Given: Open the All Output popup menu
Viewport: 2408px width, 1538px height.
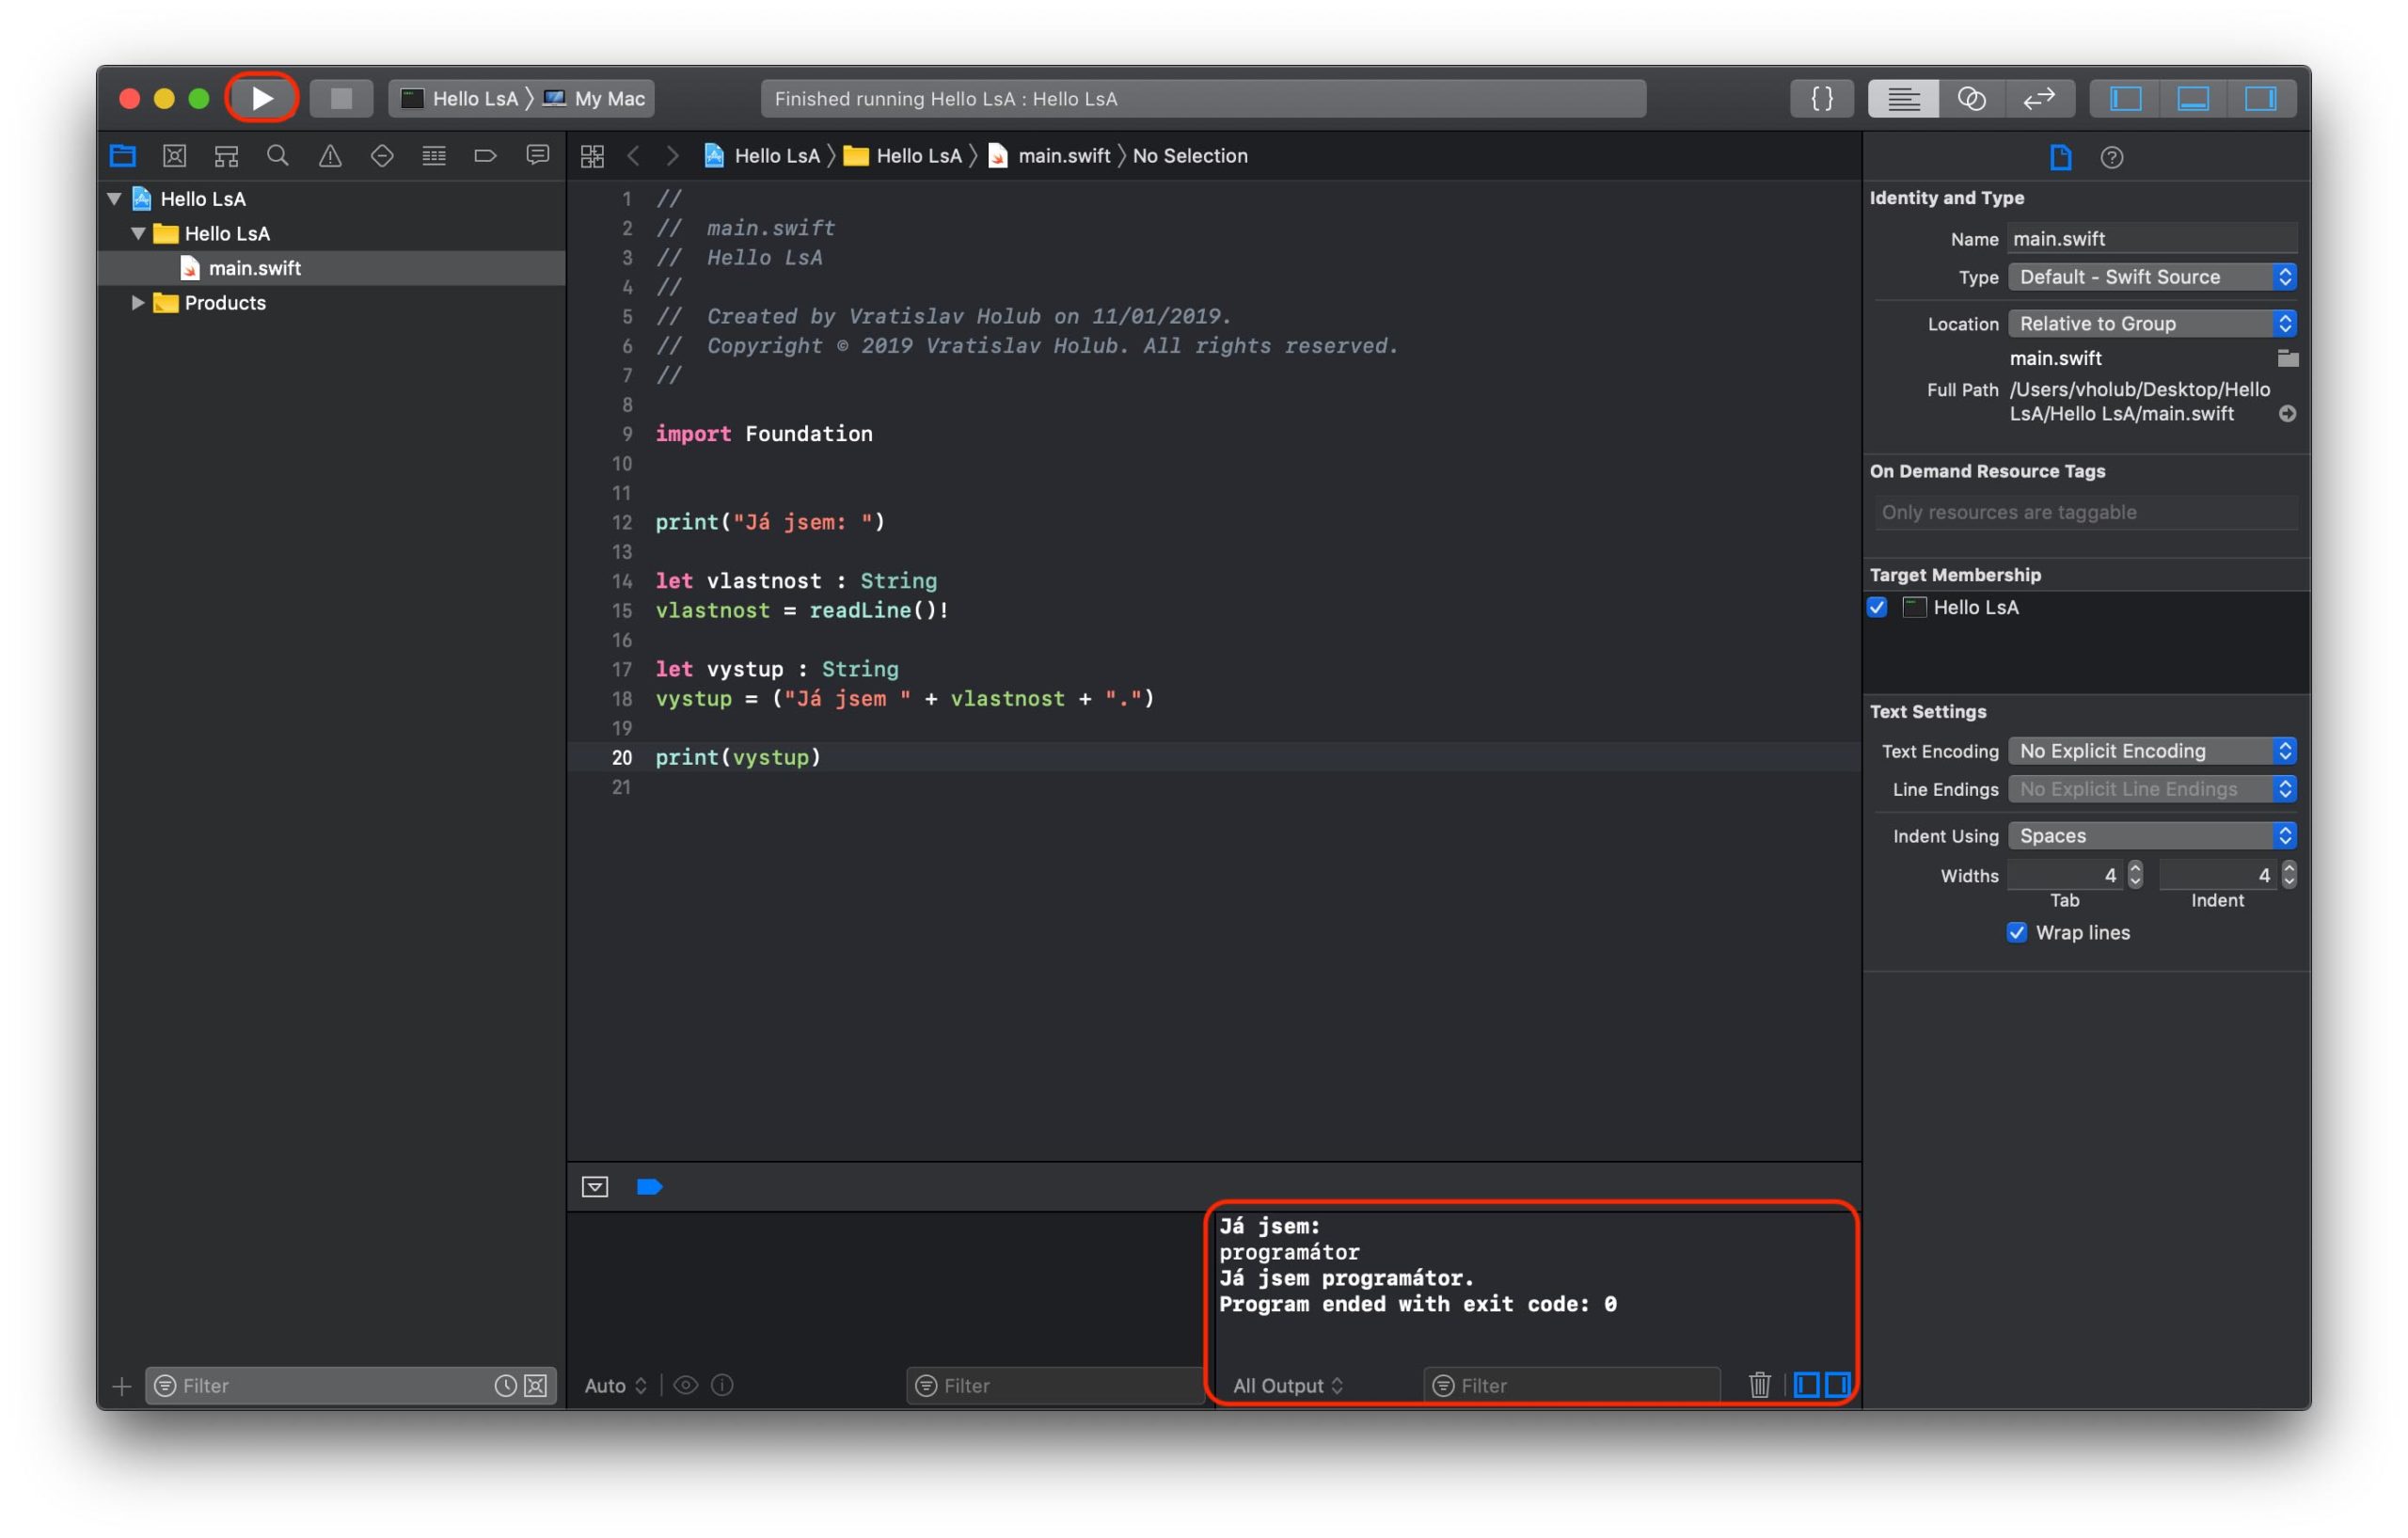Looking at the screenshot, I should (1287, 1385).
